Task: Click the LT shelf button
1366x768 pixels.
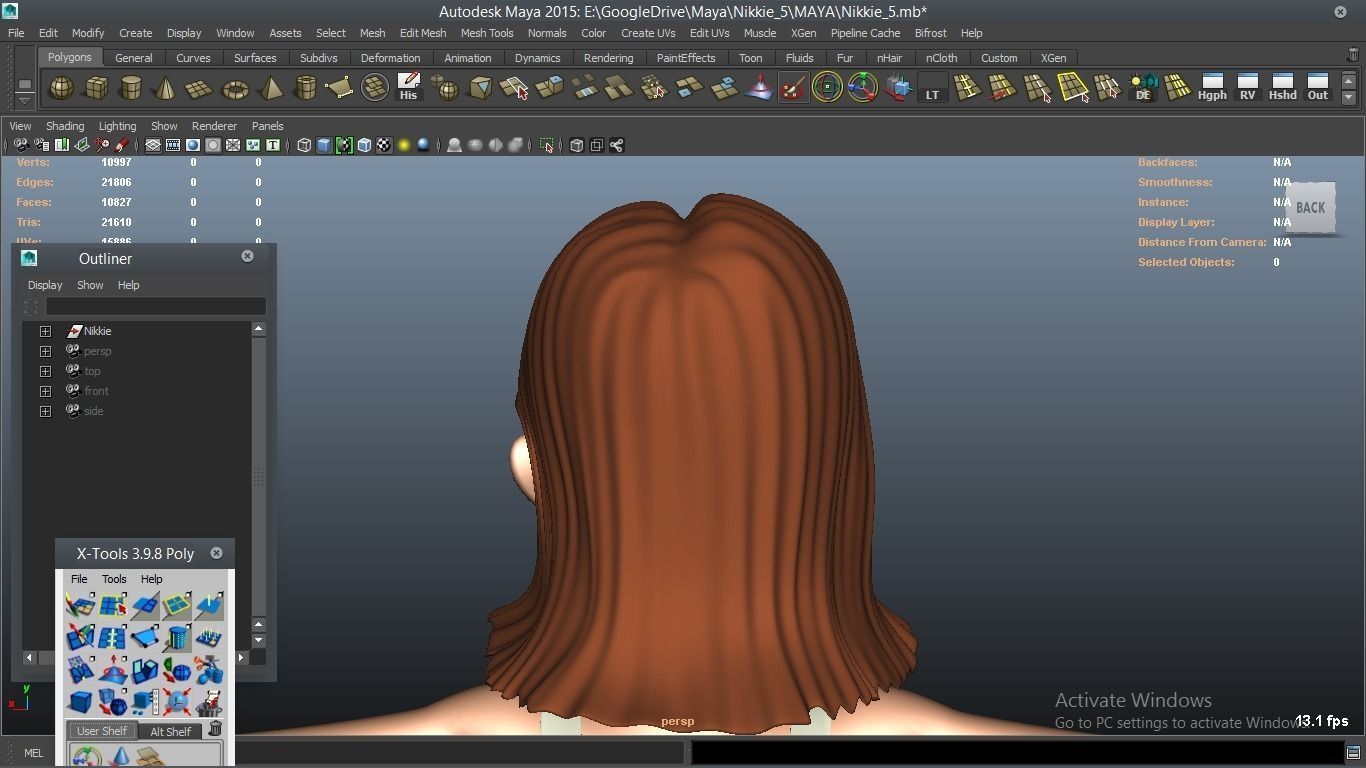Action: 932,88
